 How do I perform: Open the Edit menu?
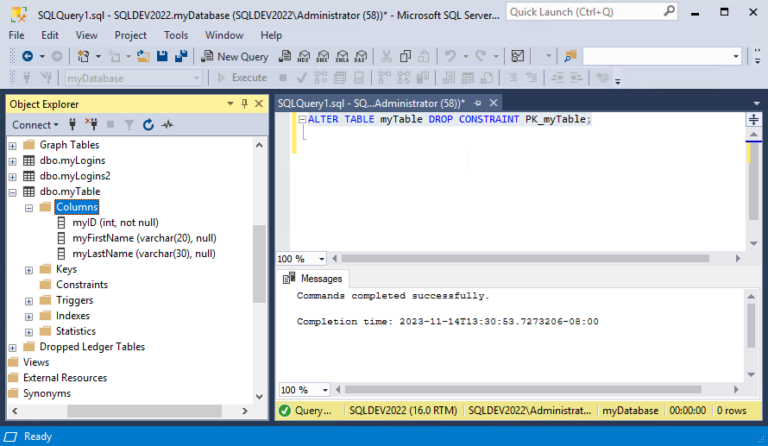50,35
